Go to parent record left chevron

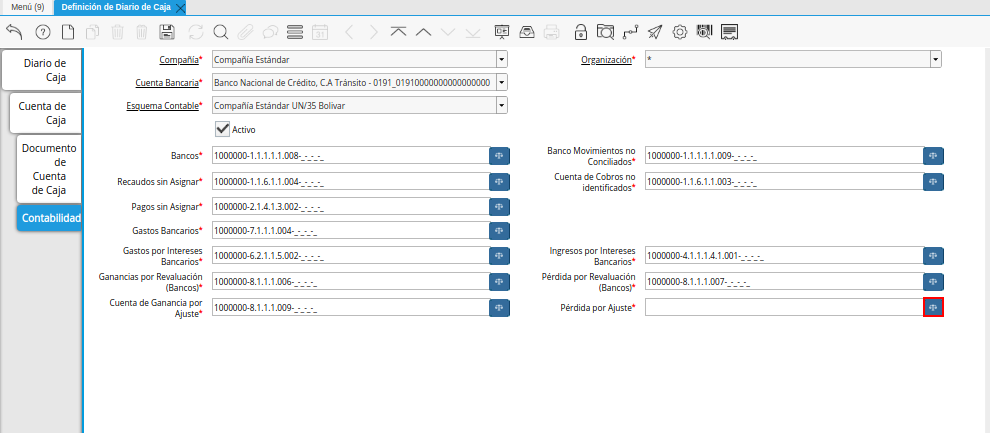click(349, 32)
